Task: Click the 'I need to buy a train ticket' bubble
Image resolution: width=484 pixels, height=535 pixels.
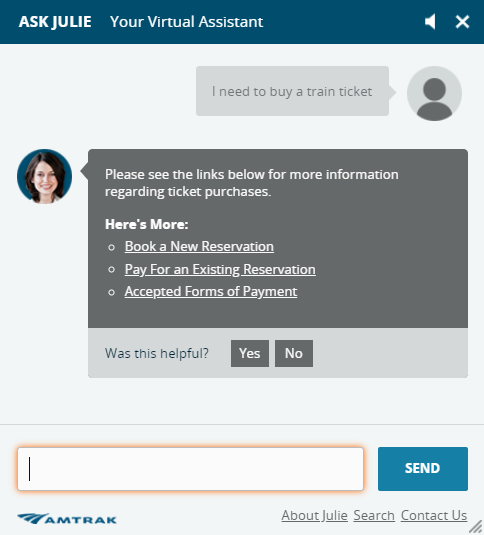Action: (292, 91)
